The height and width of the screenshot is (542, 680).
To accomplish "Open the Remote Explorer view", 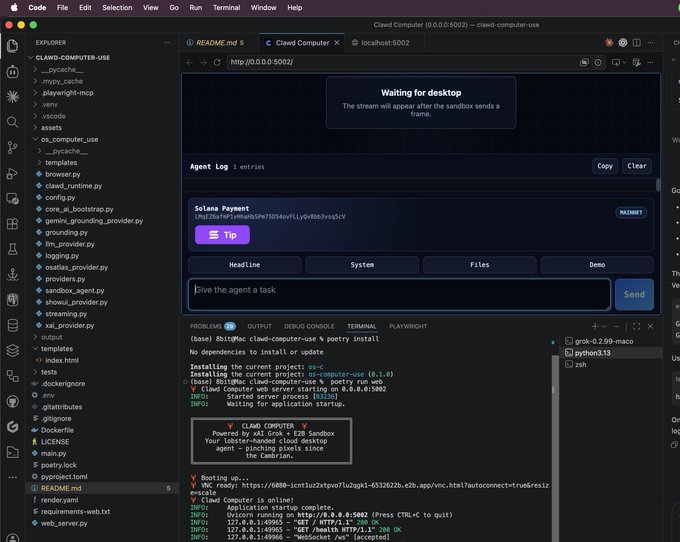I will pos(13,199).
